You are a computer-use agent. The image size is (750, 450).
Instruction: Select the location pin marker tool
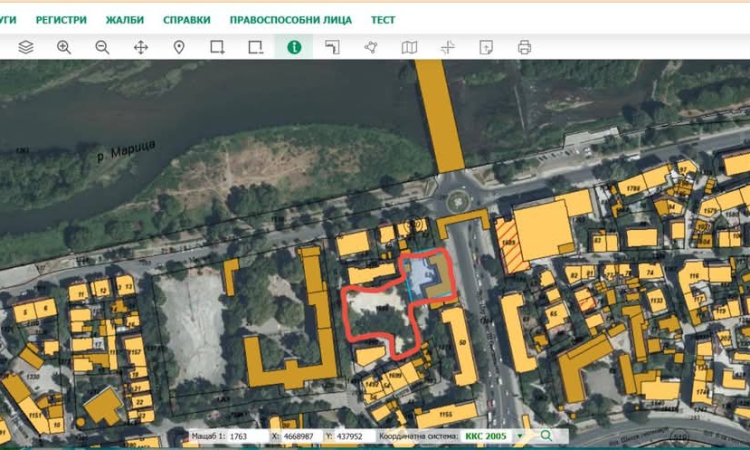pos(179,47)
